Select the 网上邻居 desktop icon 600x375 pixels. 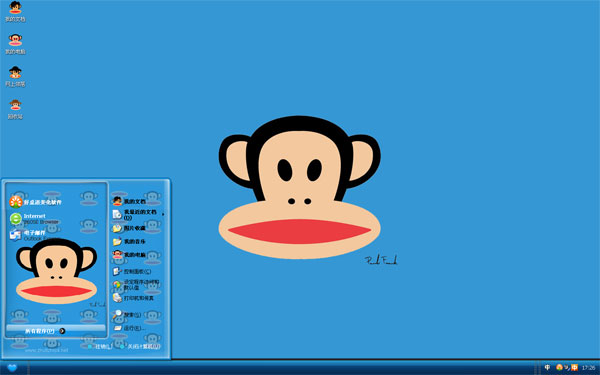(x=15, y=77)
